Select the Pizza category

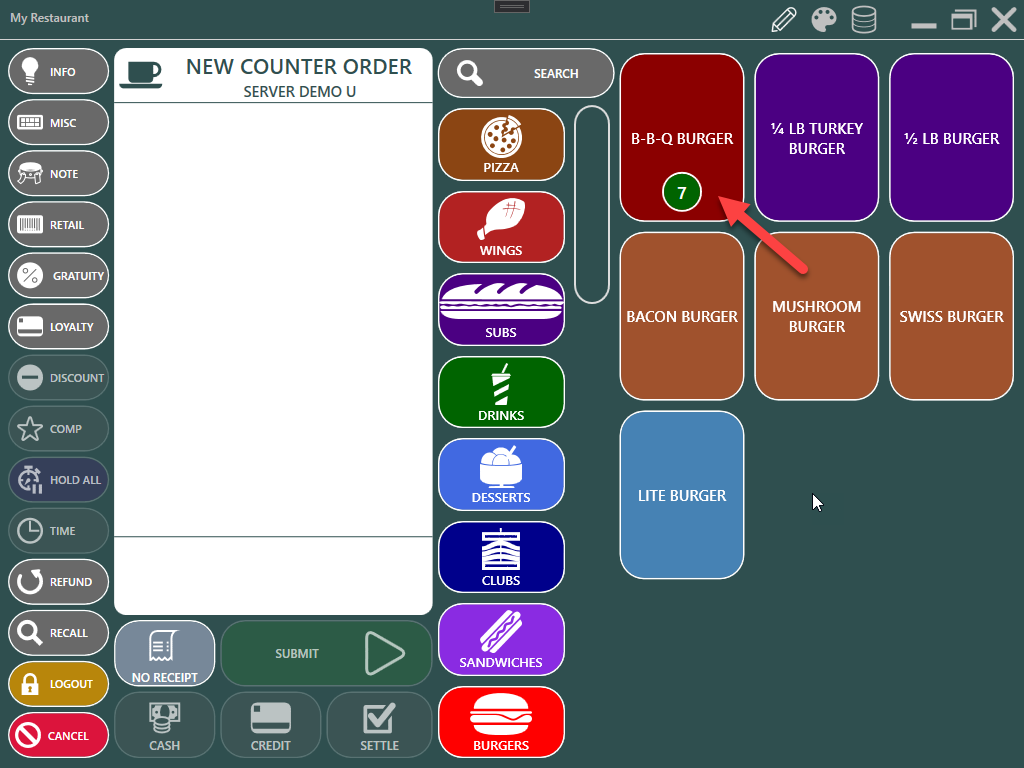(x=501, y=146)
